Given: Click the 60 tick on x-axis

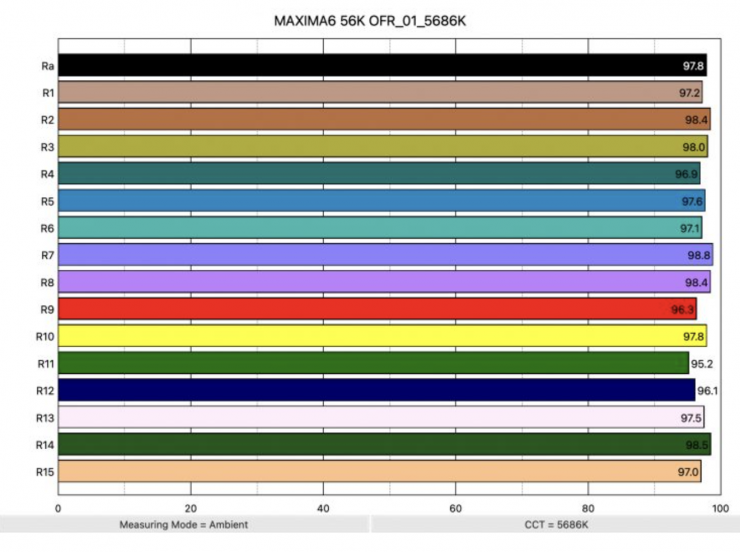Looking at the screenshot, I should click(455, 507).
